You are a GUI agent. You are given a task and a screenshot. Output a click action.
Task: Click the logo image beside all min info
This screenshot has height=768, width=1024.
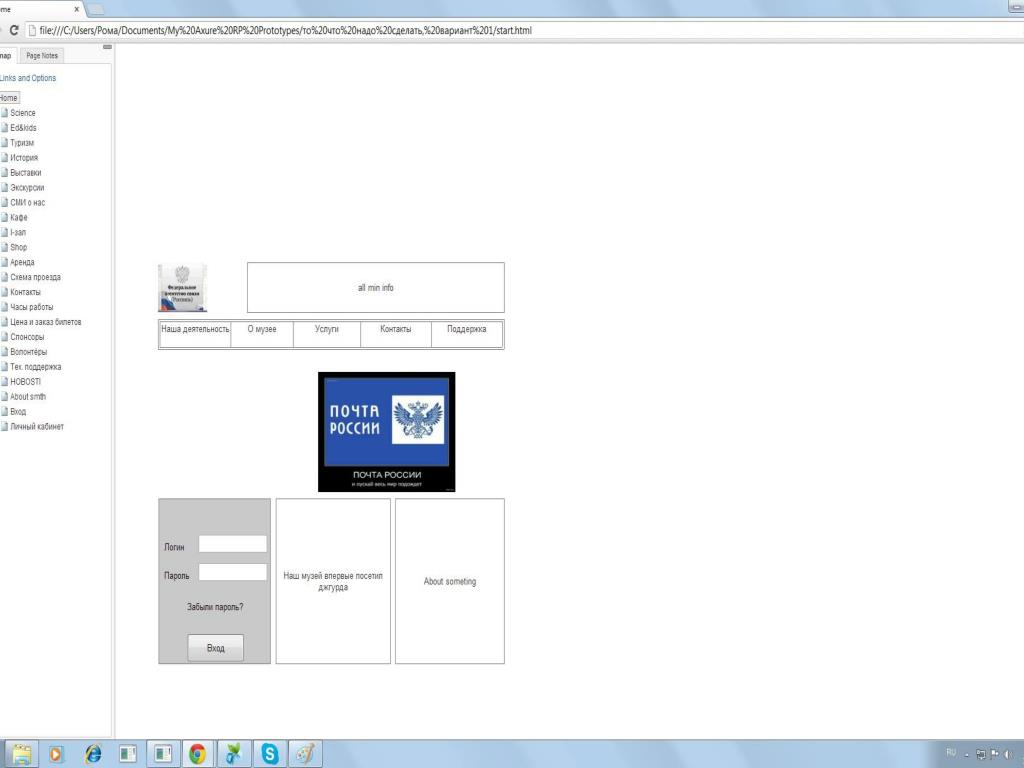[183, 288]
